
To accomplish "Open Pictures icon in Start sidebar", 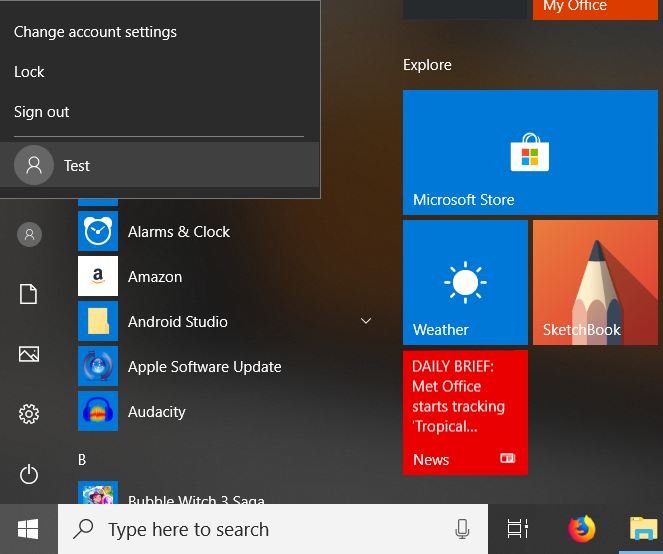I will pos(29,354).
